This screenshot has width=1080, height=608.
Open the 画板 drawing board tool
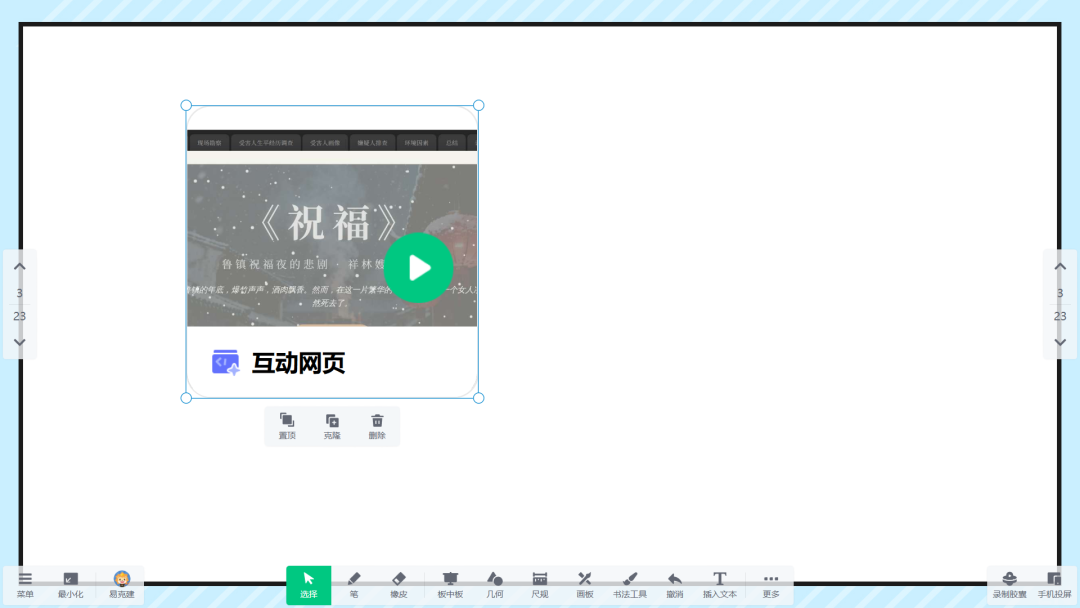[585, 585]
